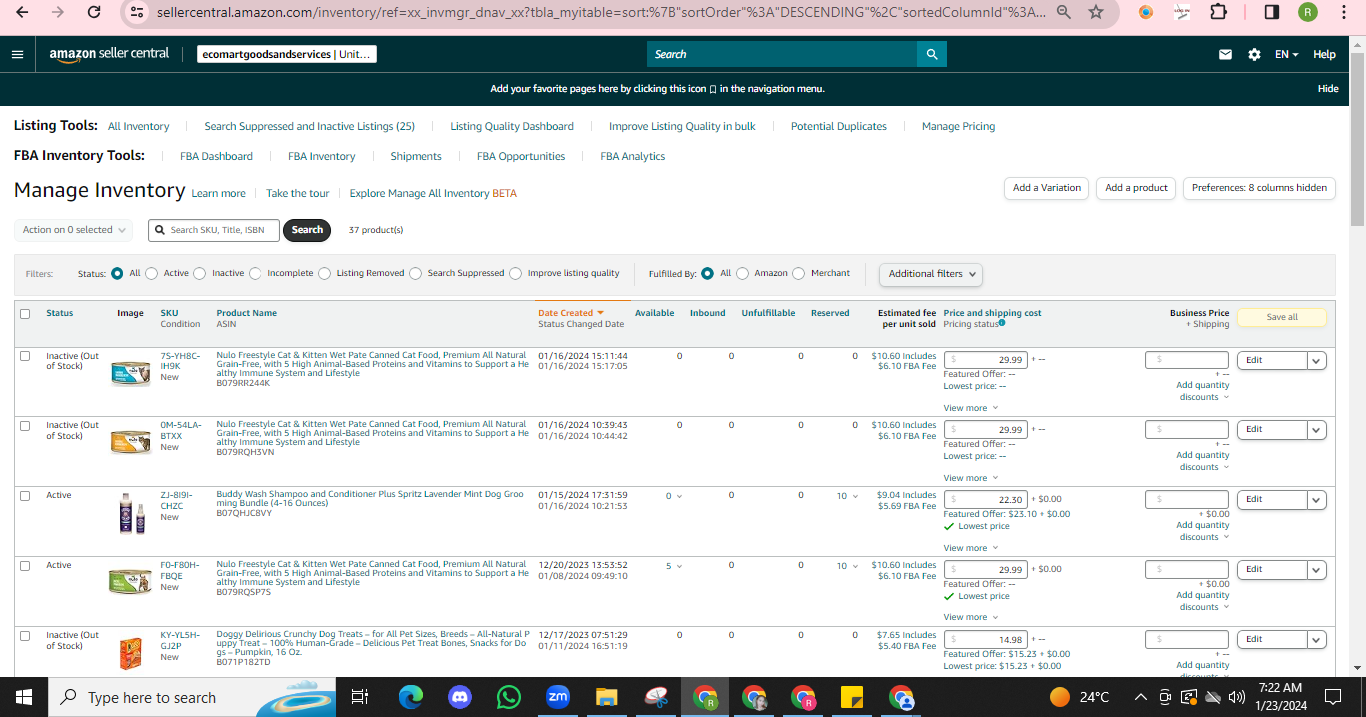Expand available quantity chevron for SKU F0-F80H-FBQE
This screenshot has width=1366, height=717.
point(680,566)
